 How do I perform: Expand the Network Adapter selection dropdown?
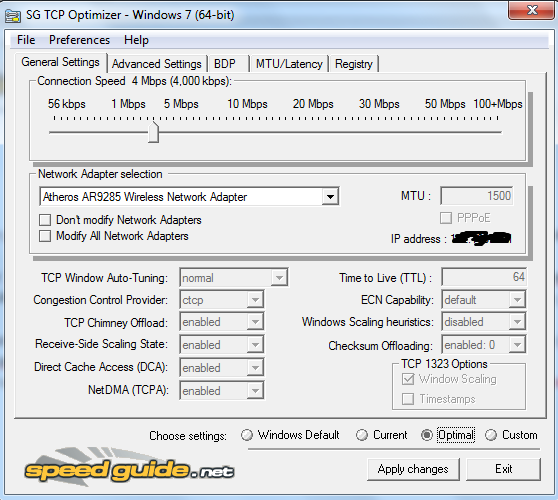[x=330, y=196]
